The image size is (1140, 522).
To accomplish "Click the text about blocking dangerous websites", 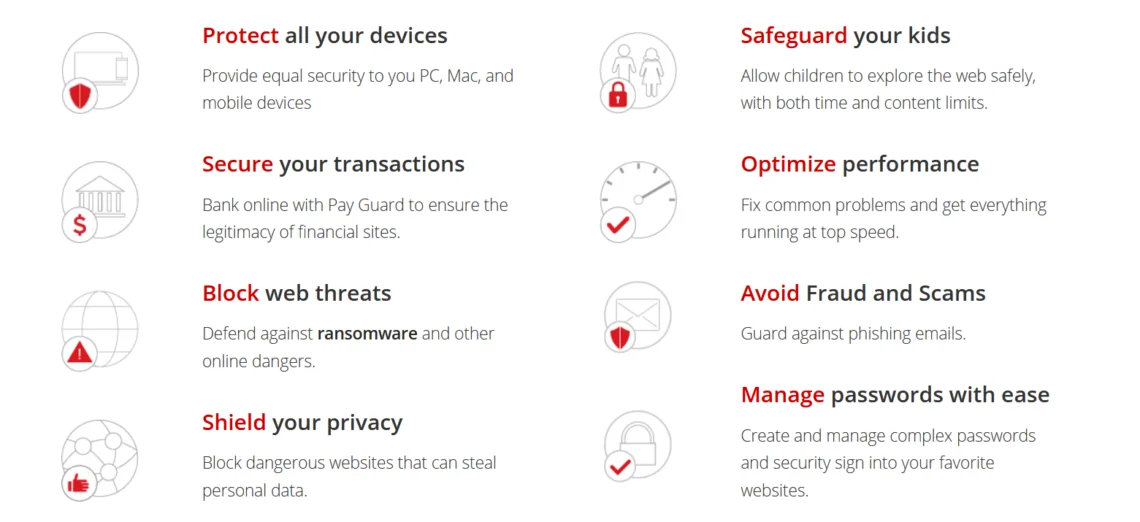I will click(349, 476).
